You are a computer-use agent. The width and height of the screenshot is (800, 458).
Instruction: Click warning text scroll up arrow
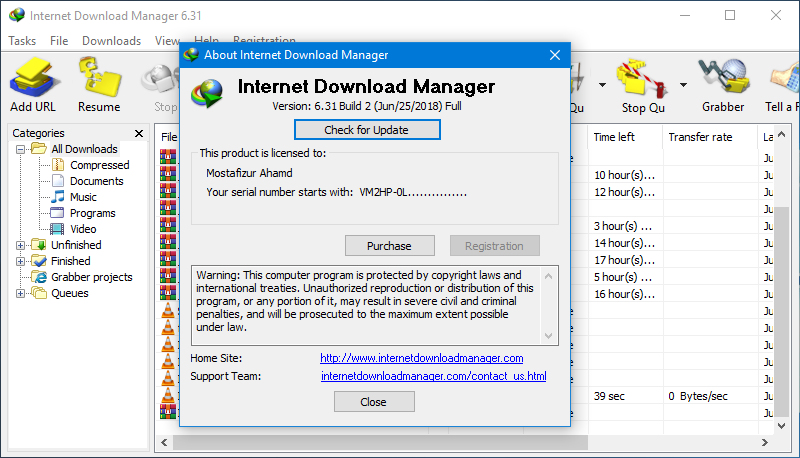tap(548, 276)
